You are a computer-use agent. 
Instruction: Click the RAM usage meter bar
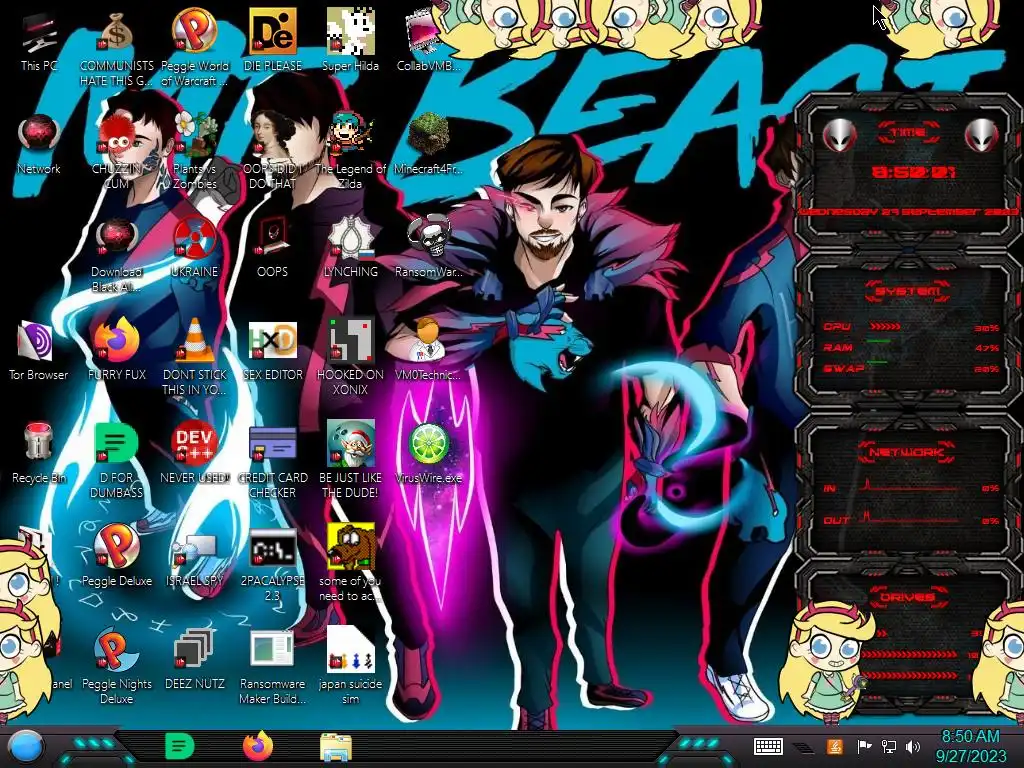(x=879, y=342)
